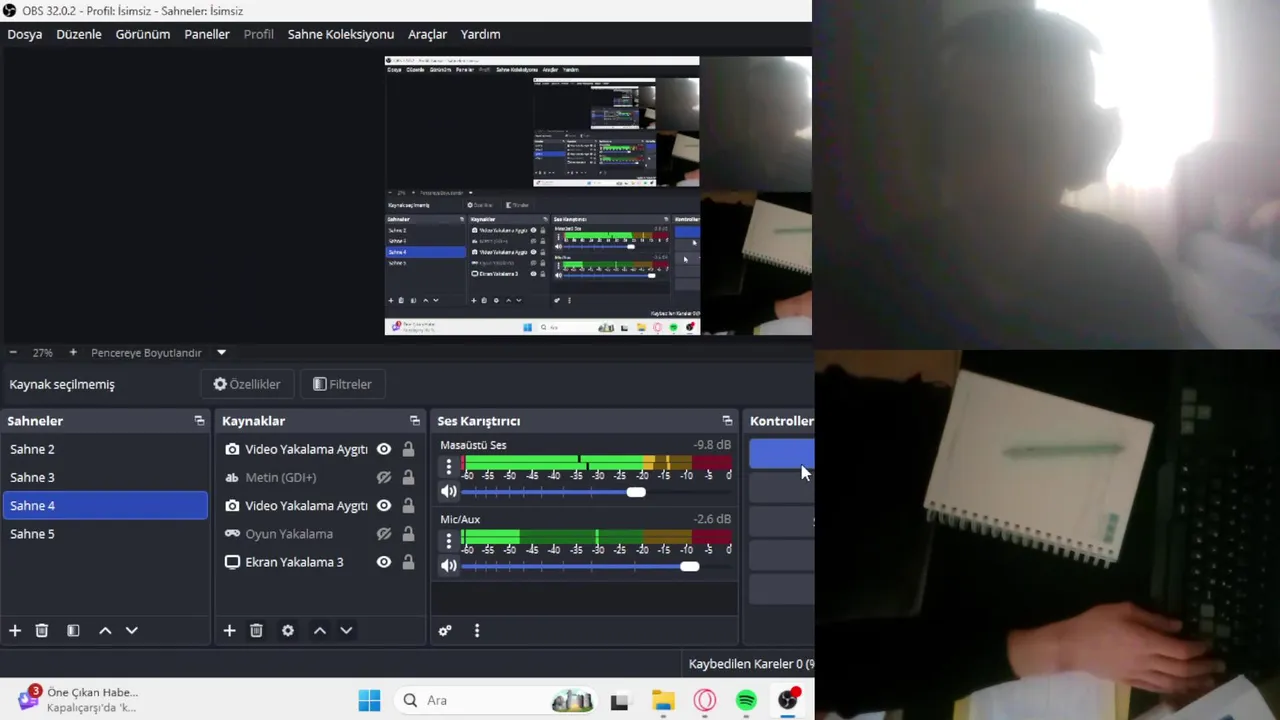Open File Explorer from taskbar

(663, 701)
